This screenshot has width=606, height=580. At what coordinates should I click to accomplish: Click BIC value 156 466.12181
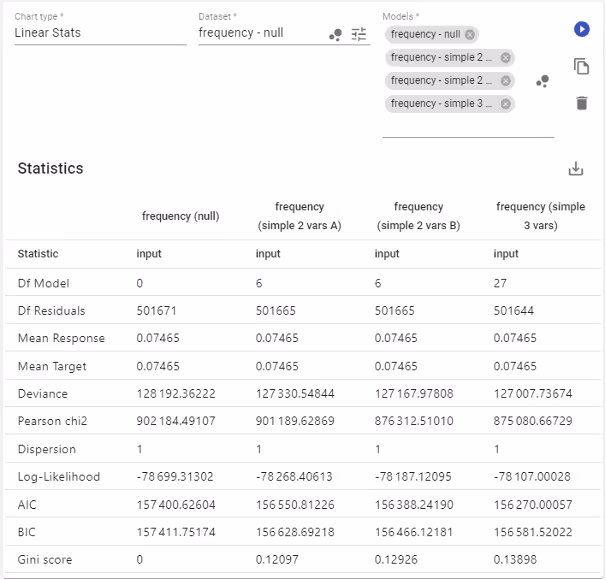(x=414, y=532)
